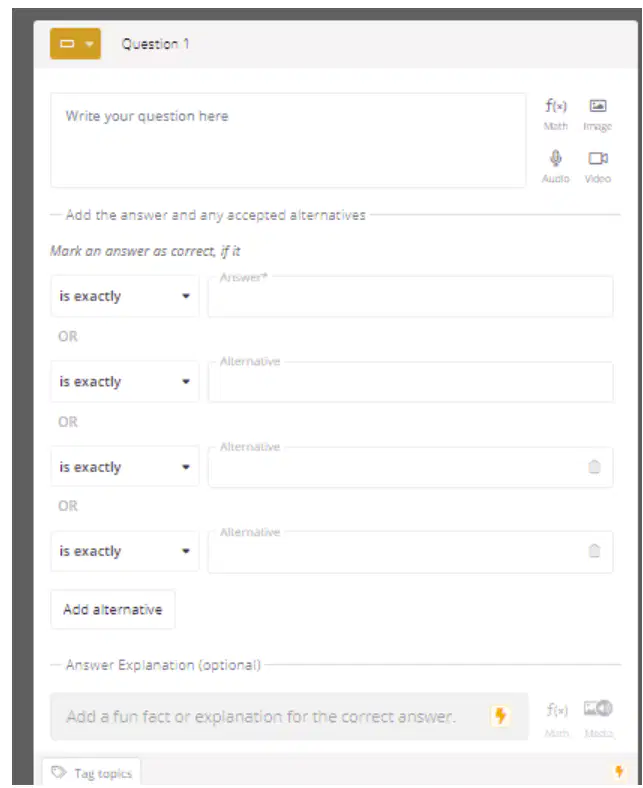Insert Math equation into the question
The height and width of the screenshot is (788, 643).
tap(556, 114)
